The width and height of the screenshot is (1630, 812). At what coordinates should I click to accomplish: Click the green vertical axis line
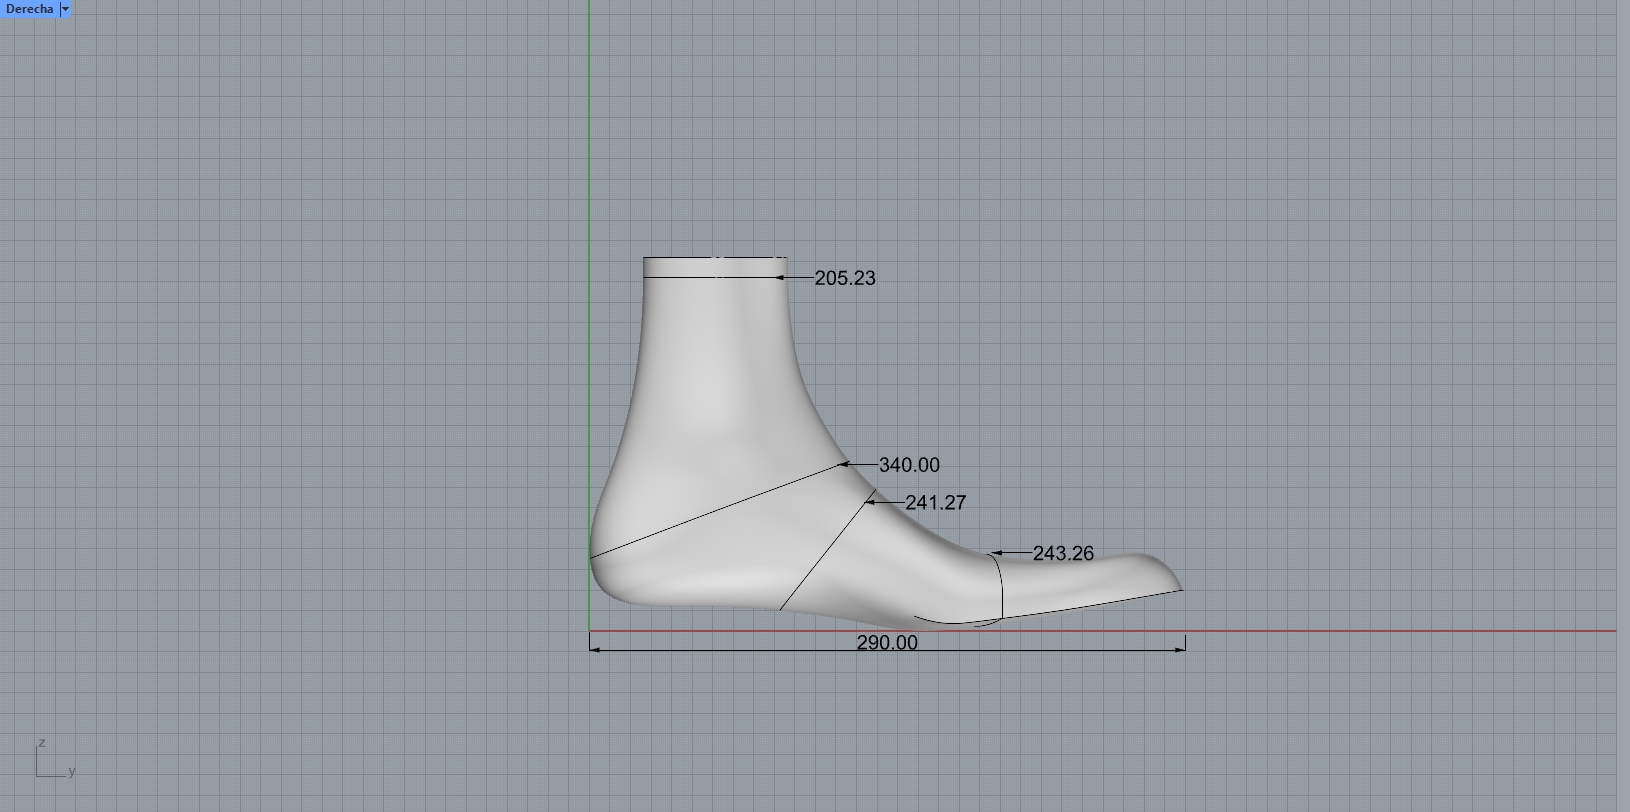point(590,150)
